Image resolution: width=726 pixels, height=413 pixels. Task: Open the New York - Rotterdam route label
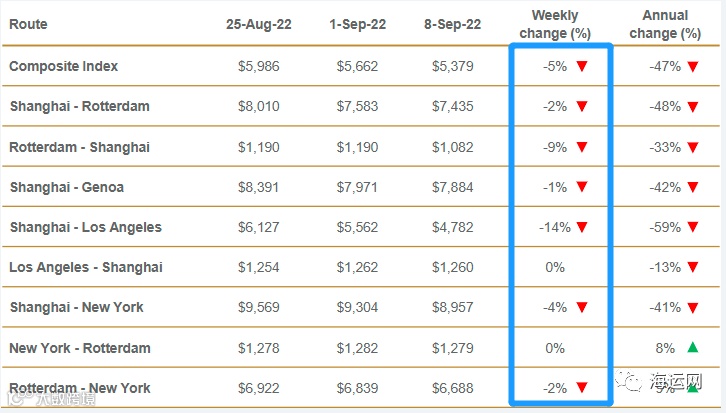[79, 348]
